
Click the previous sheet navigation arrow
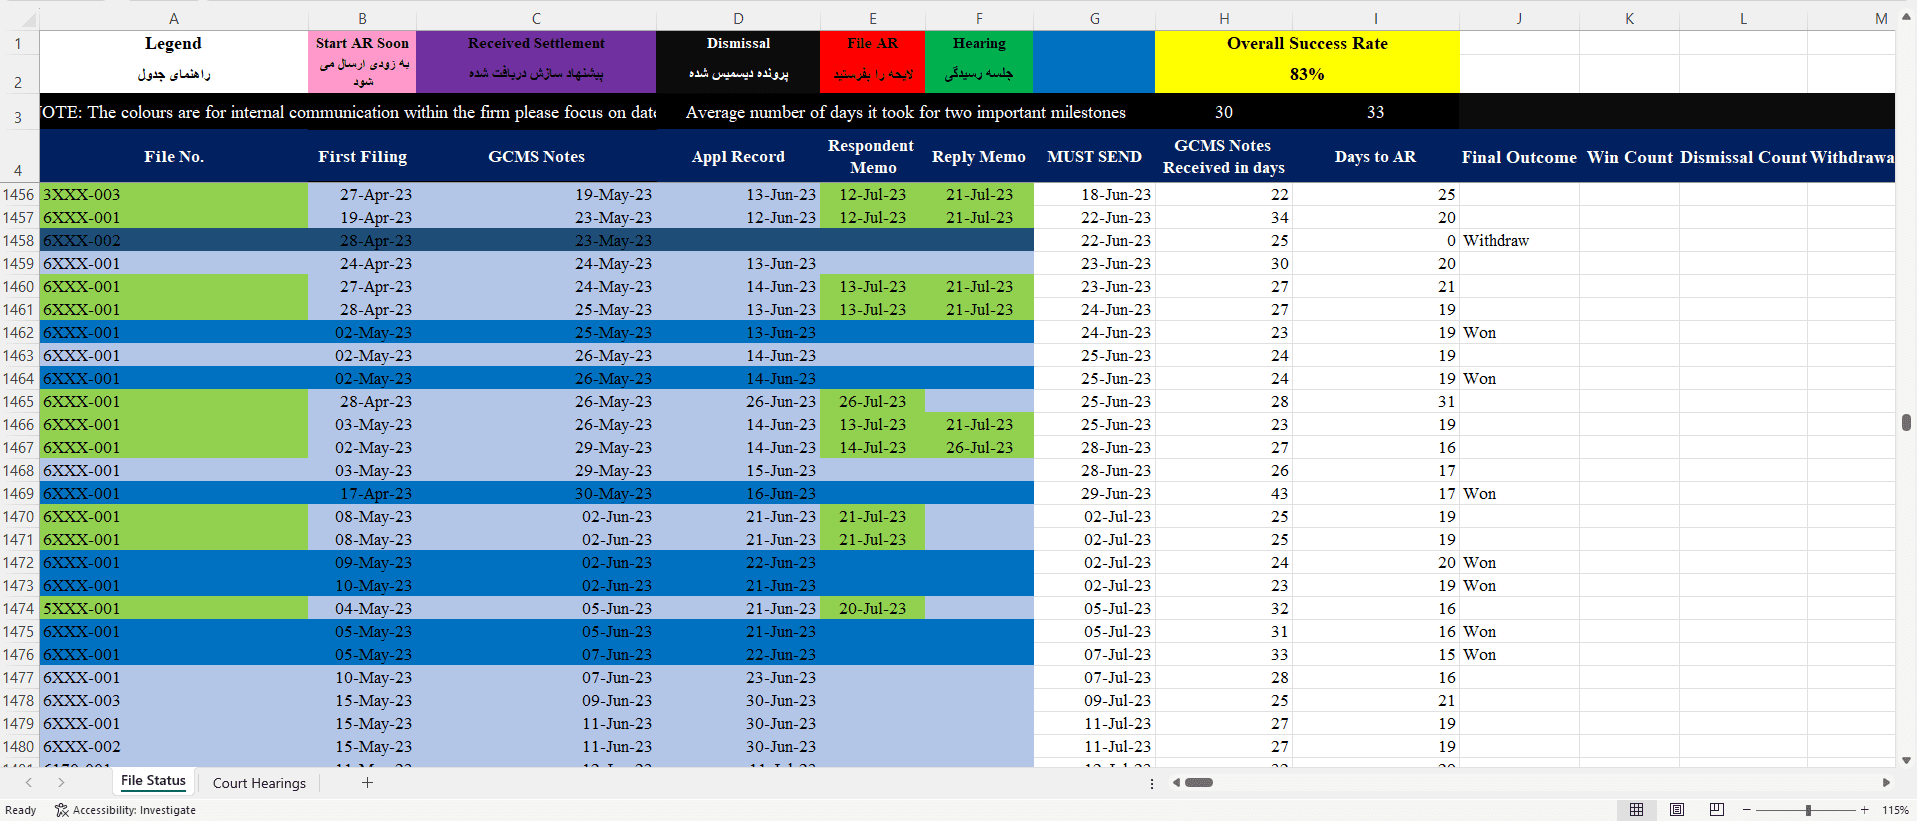29,783
